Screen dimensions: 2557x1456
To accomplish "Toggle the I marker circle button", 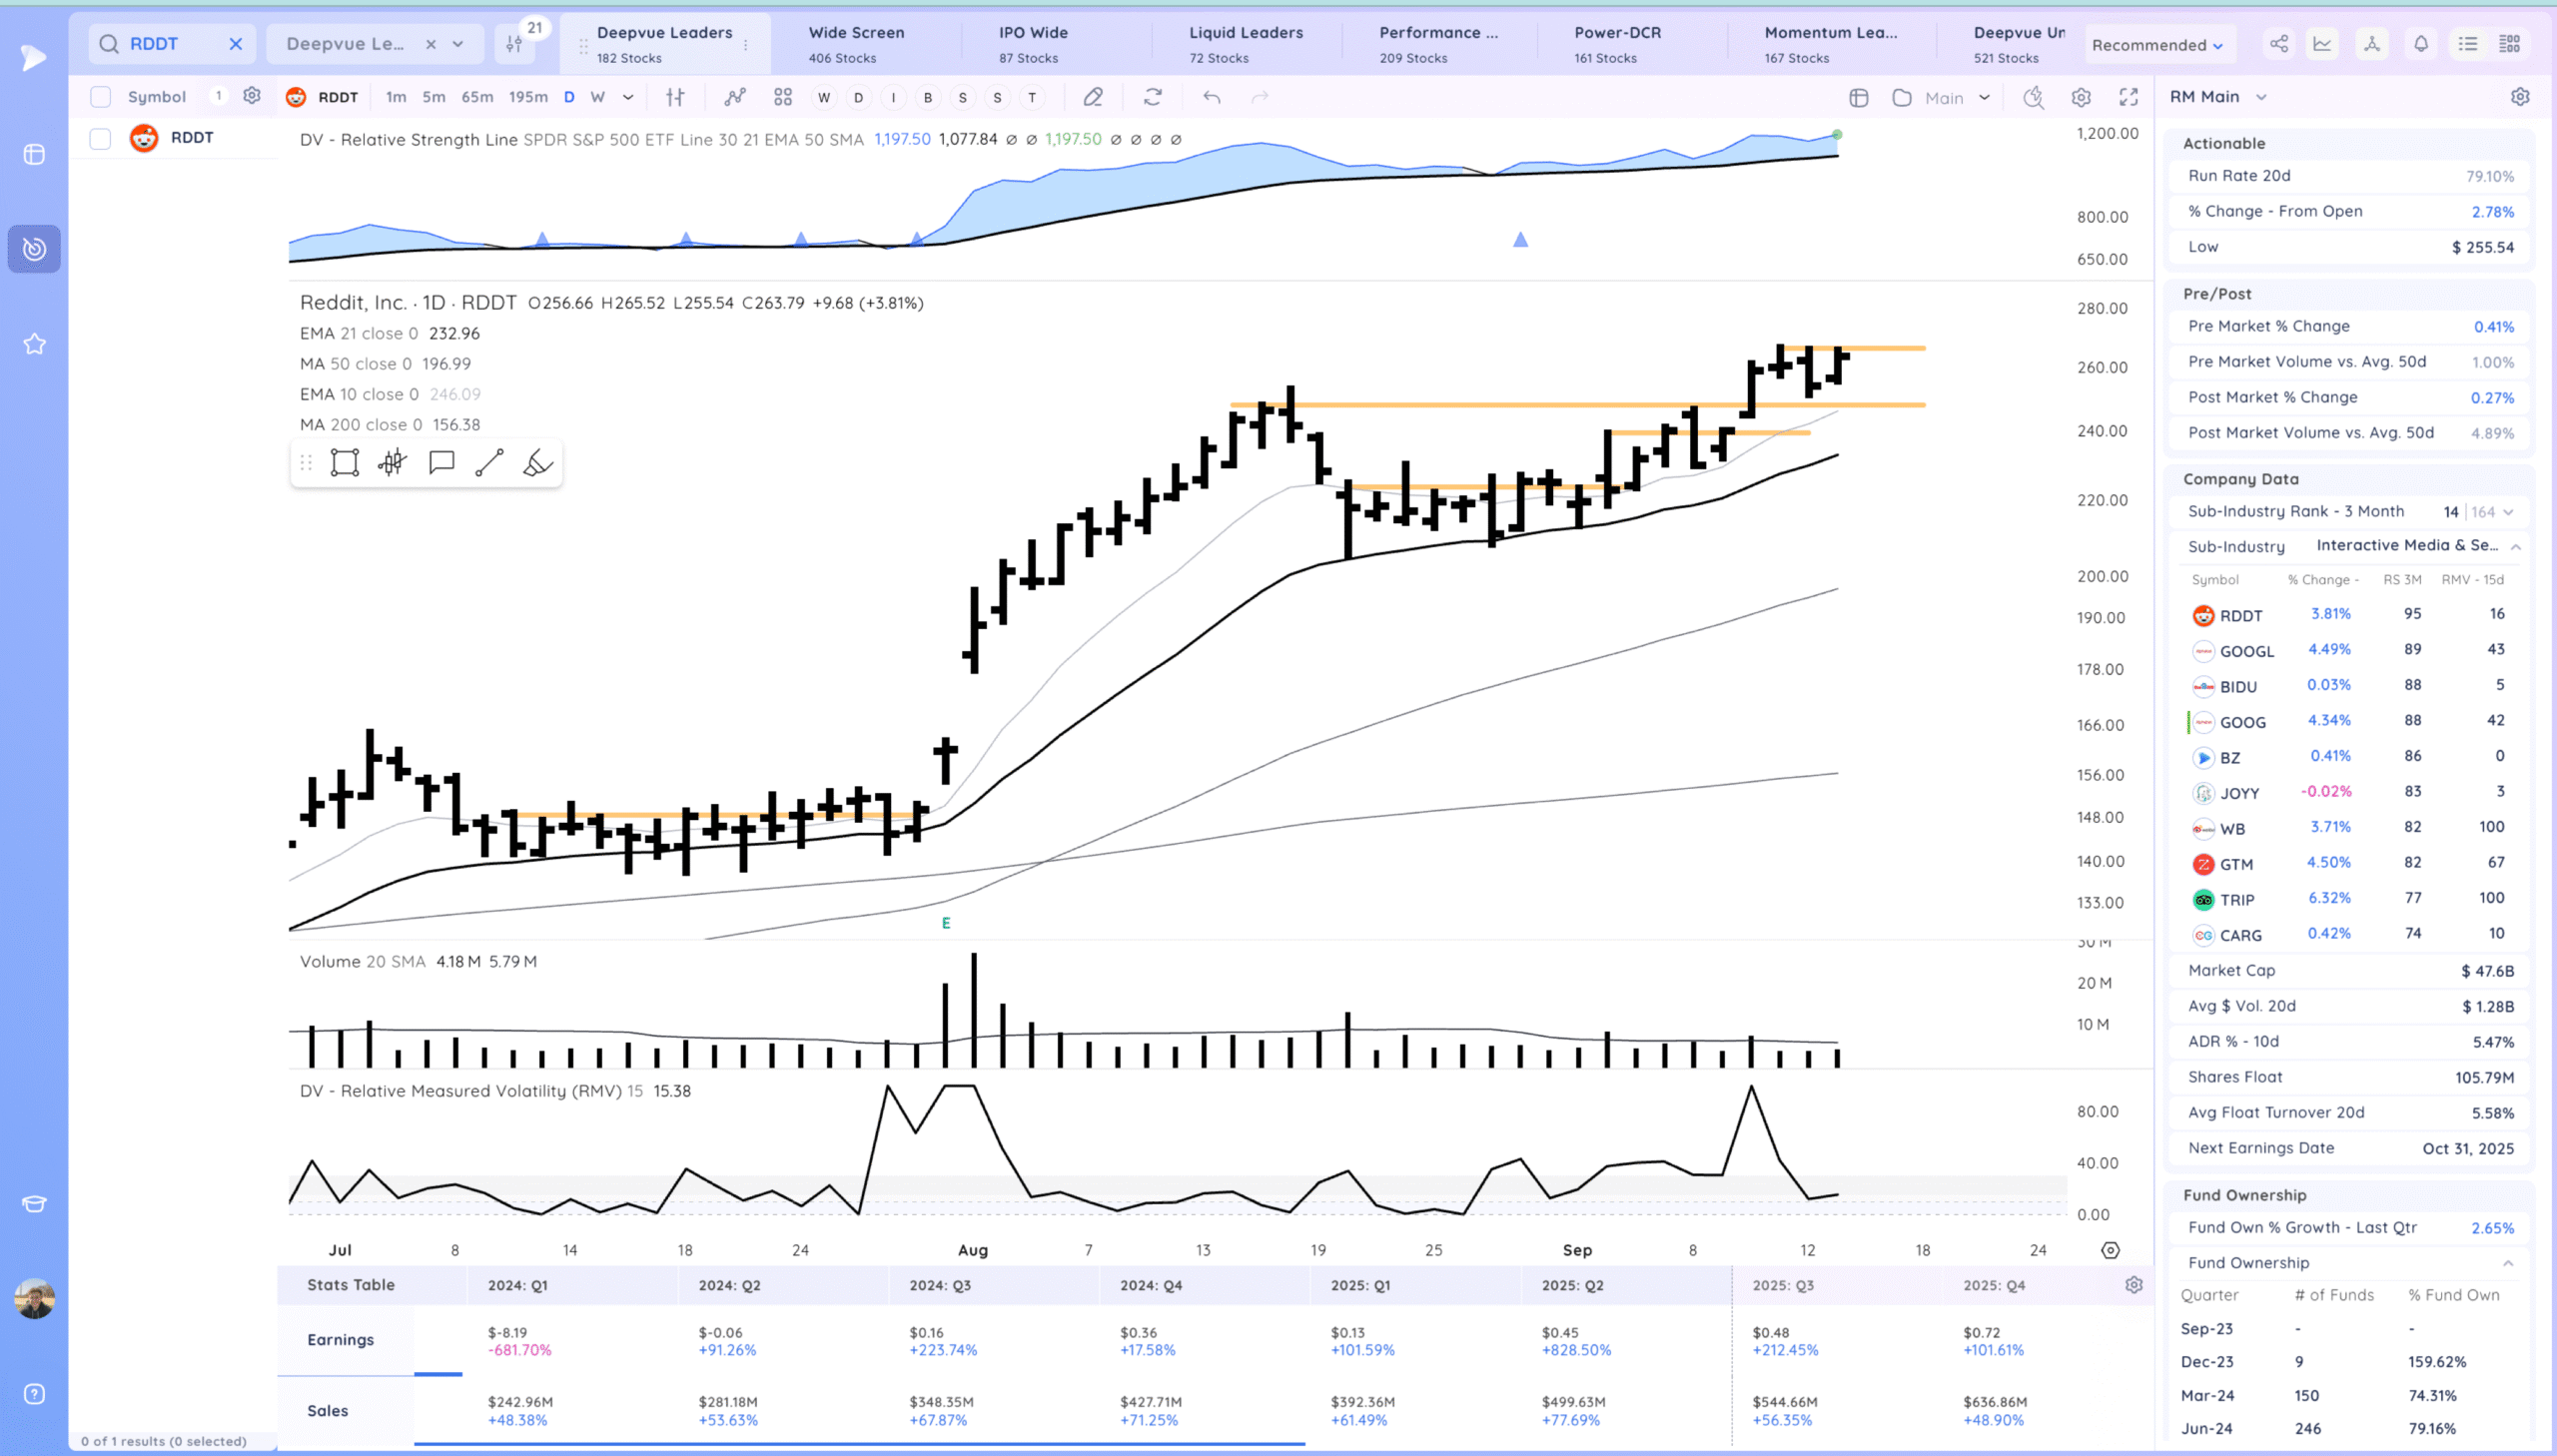I will point(893,98).
